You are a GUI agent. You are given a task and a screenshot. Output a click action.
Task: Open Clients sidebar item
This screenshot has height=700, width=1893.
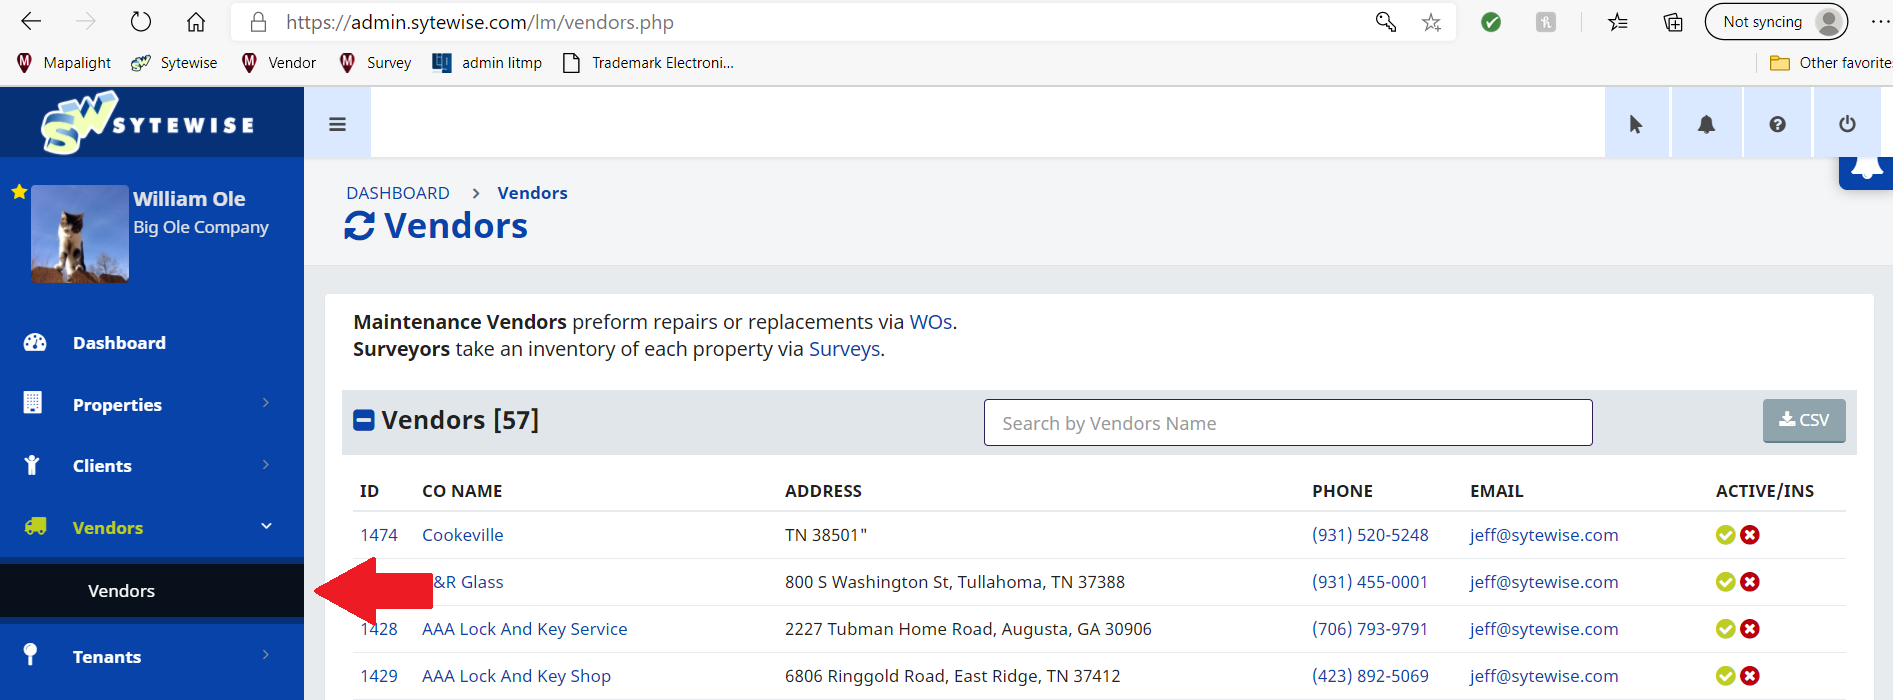(102, 466)
